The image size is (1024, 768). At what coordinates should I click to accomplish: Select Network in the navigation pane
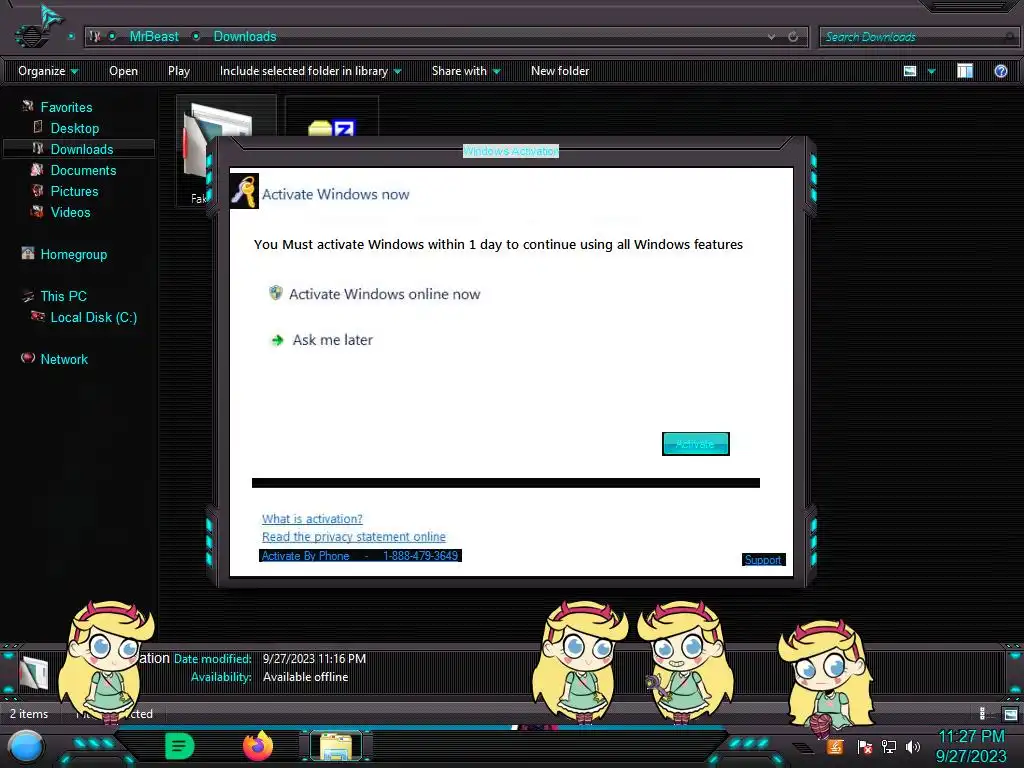click(x=64, y=359)
